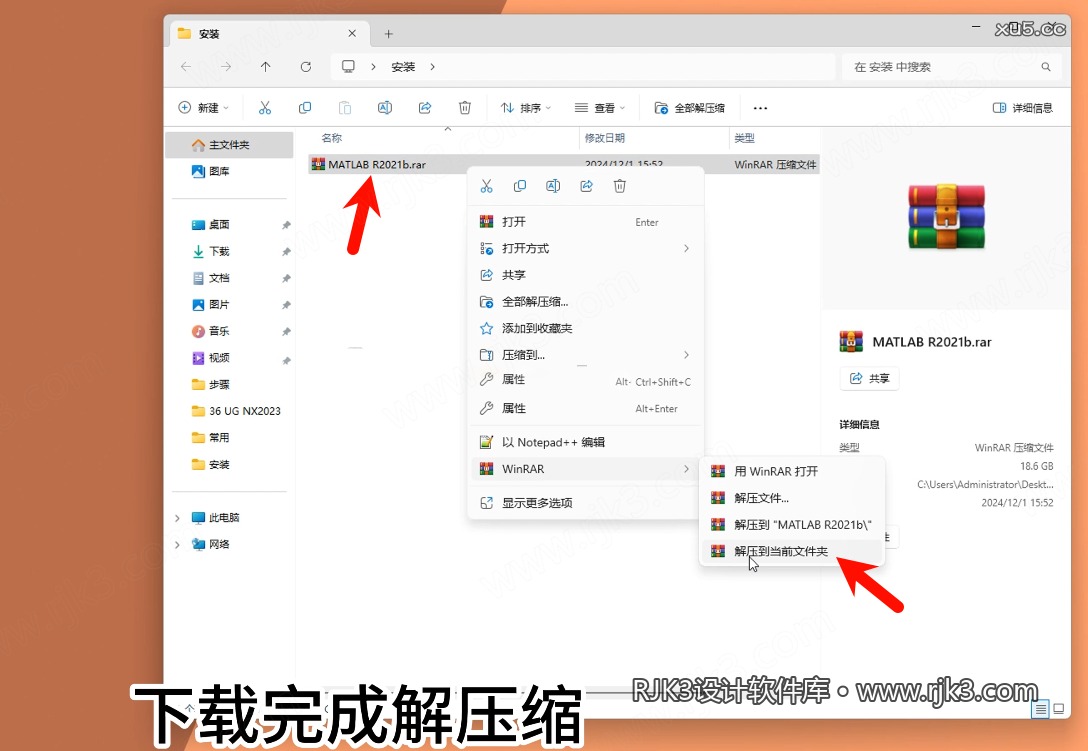
Task: Open the 排序 sort dropdown
Action: click(526, 108)
